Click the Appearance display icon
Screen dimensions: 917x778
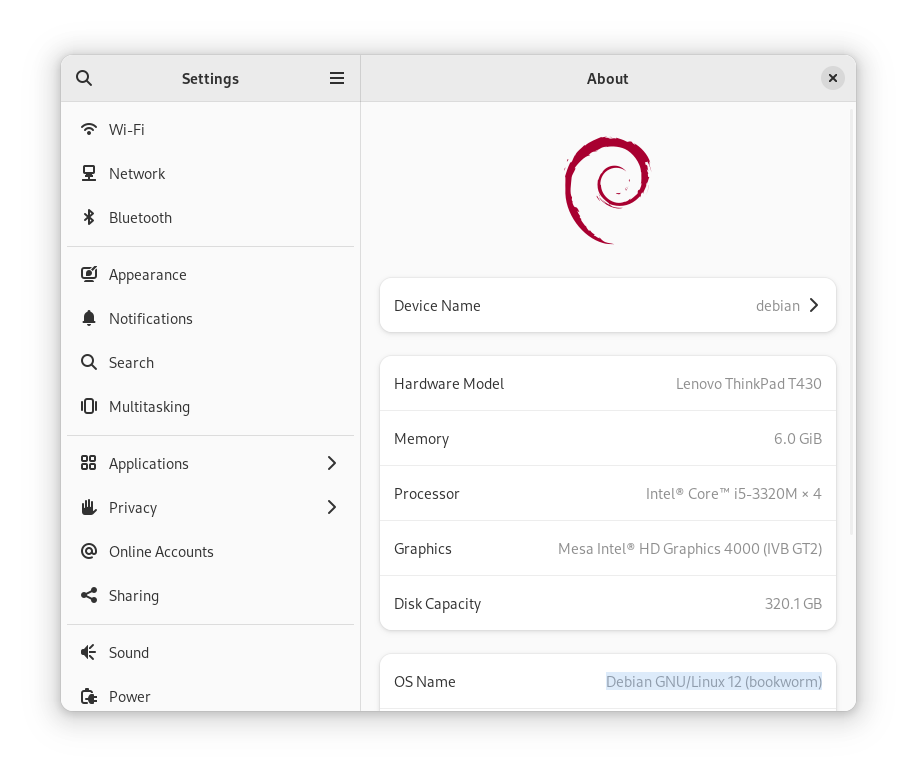(x=89, y=274)
